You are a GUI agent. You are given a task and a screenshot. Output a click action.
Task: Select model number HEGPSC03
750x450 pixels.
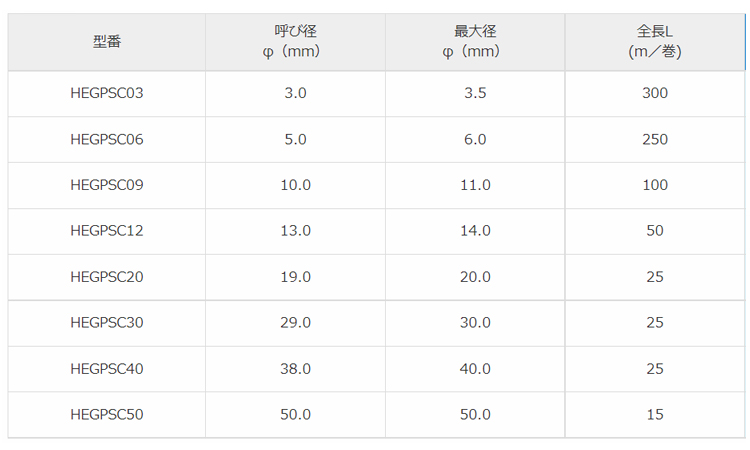point(107,94)
